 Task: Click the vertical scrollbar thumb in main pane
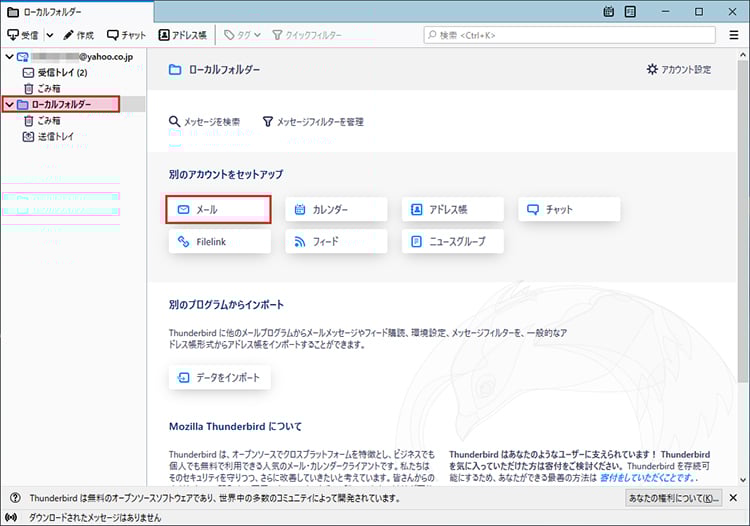tap(742, 220)
